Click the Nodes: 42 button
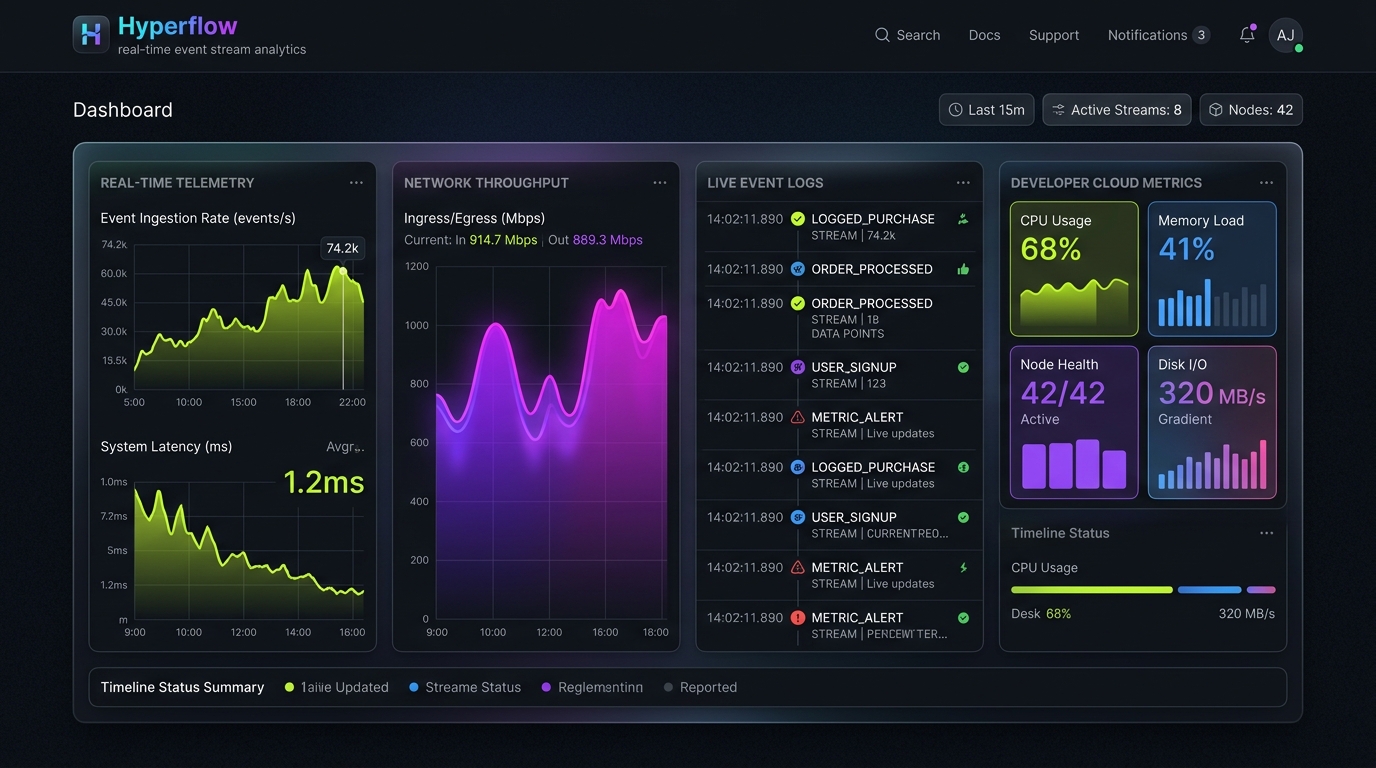 tap(1251, 110)
